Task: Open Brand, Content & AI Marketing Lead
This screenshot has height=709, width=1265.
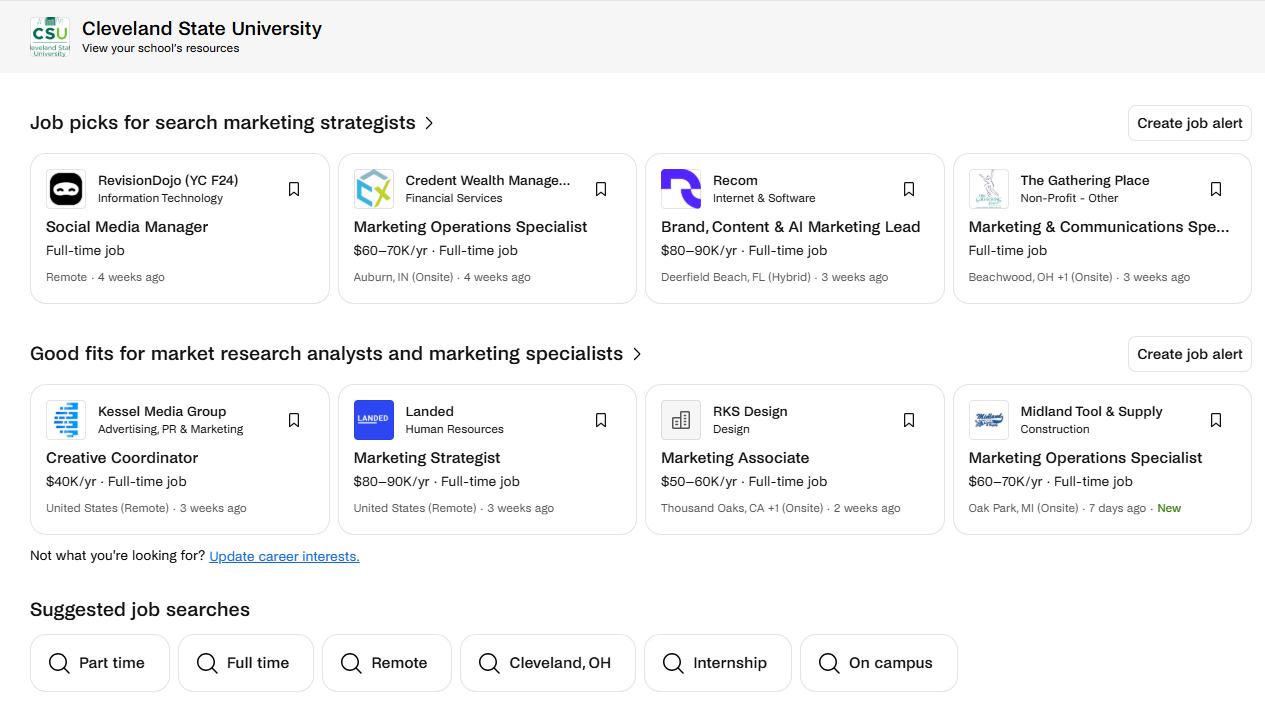Action: click(790, 227)
